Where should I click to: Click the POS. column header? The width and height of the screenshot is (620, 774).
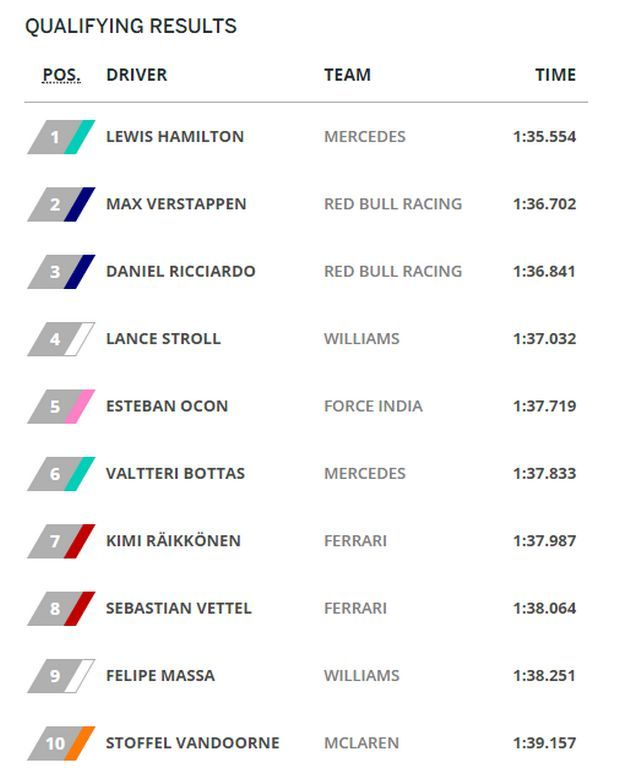62,75
